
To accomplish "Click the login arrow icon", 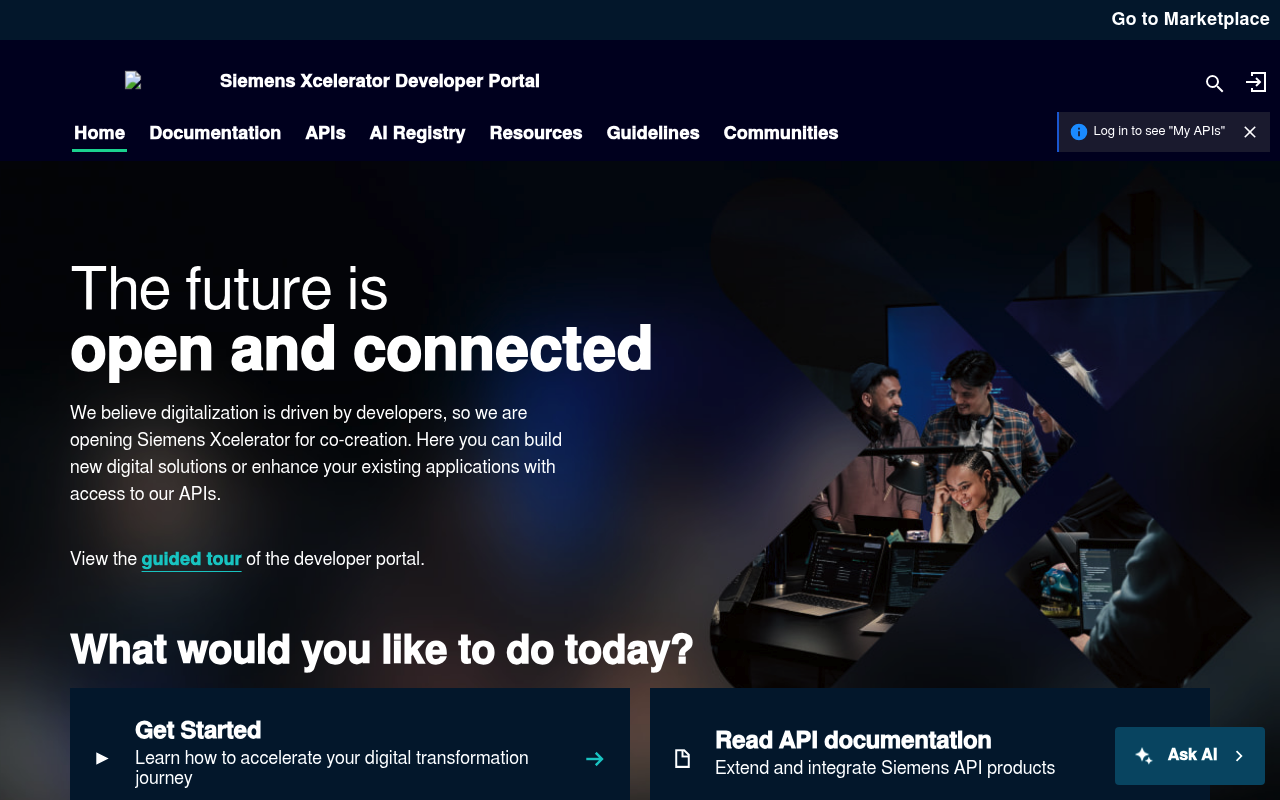I will tap(1256, 82).
